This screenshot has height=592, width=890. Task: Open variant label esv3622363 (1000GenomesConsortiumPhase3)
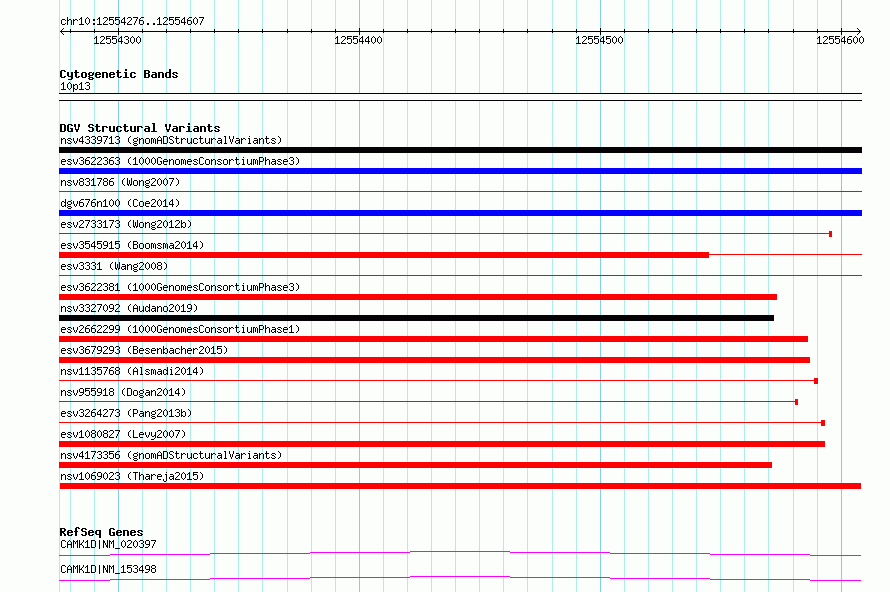point(180,161)
